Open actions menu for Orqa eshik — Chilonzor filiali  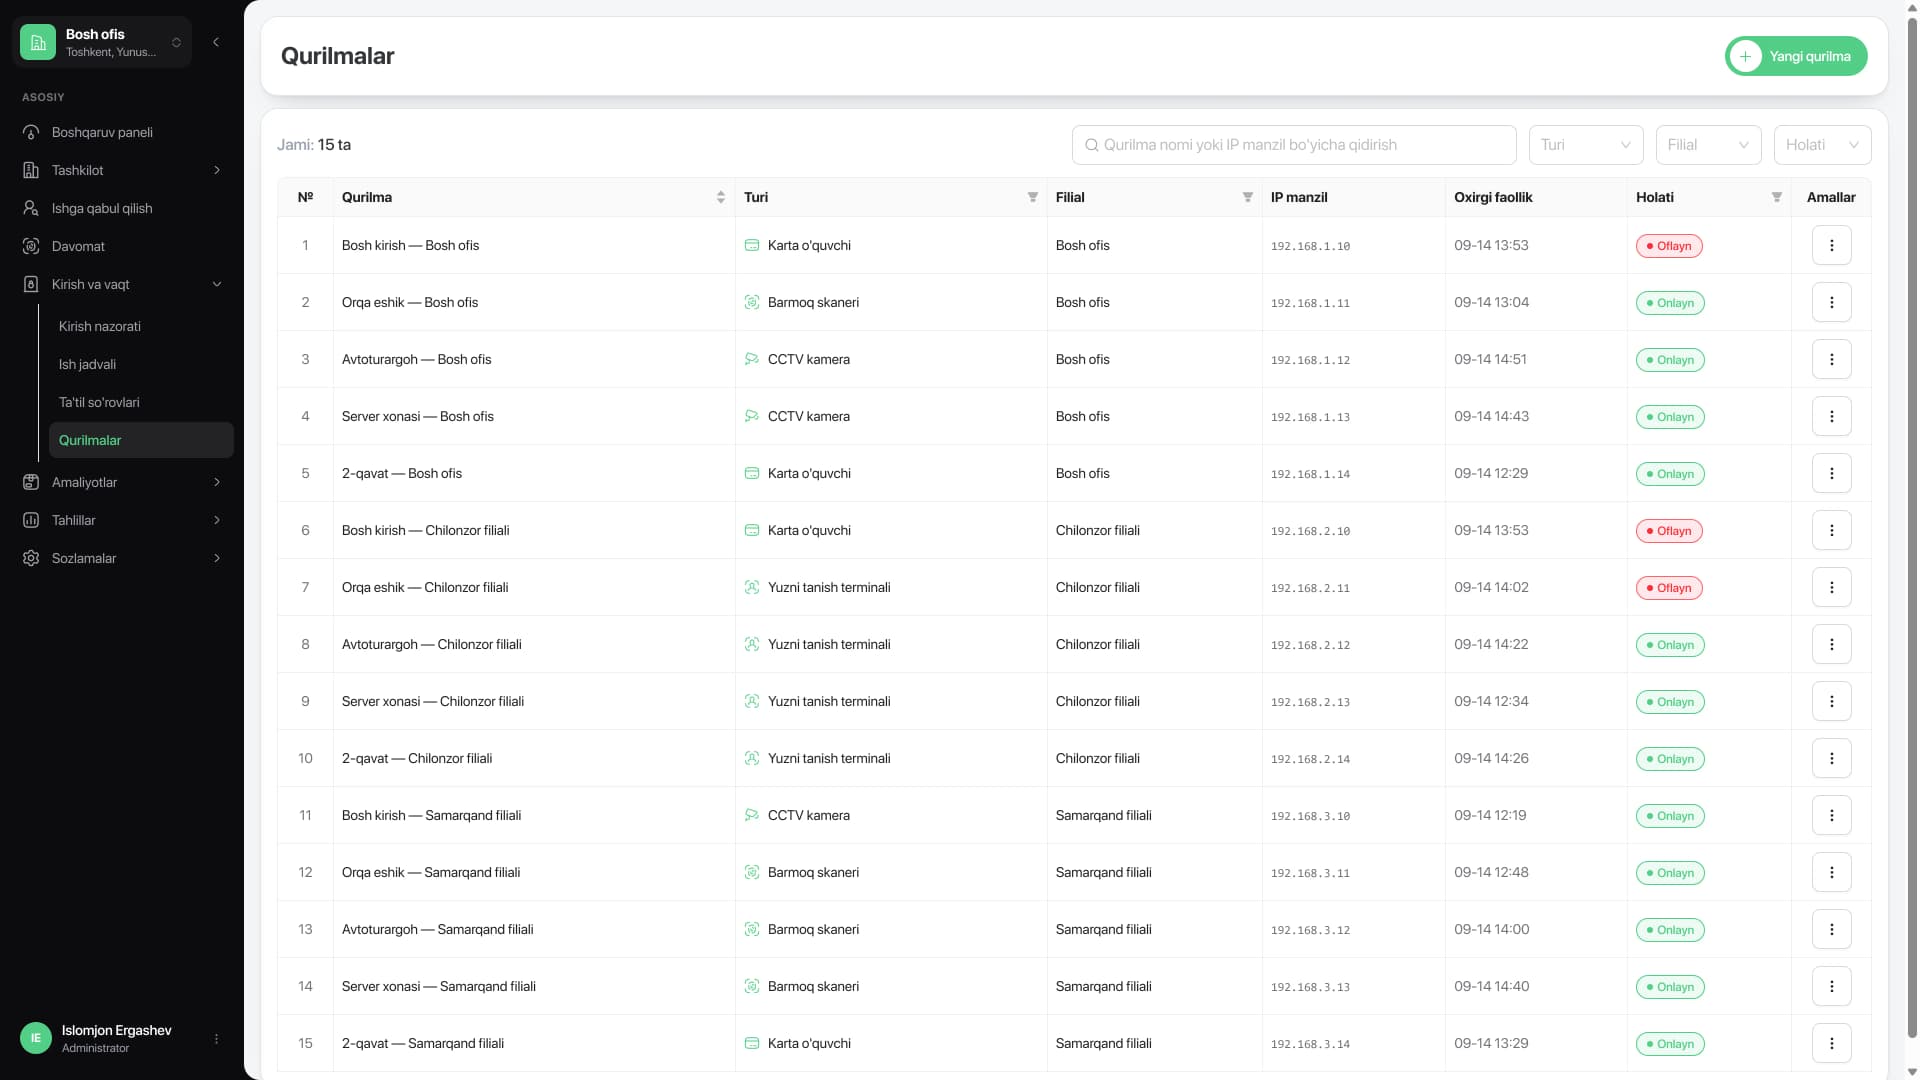(x=1831, y=587)
